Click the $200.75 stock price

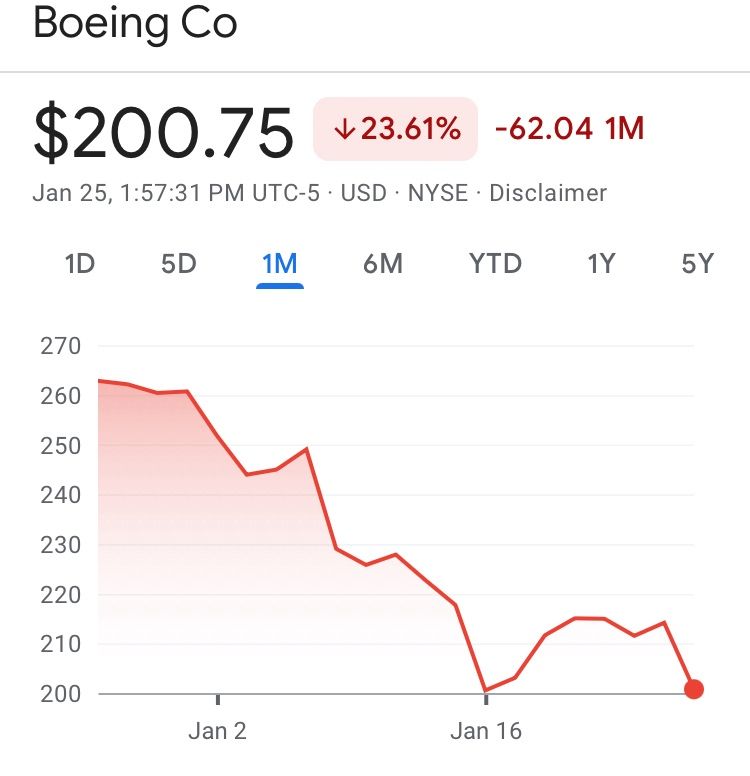pos(164,133)
